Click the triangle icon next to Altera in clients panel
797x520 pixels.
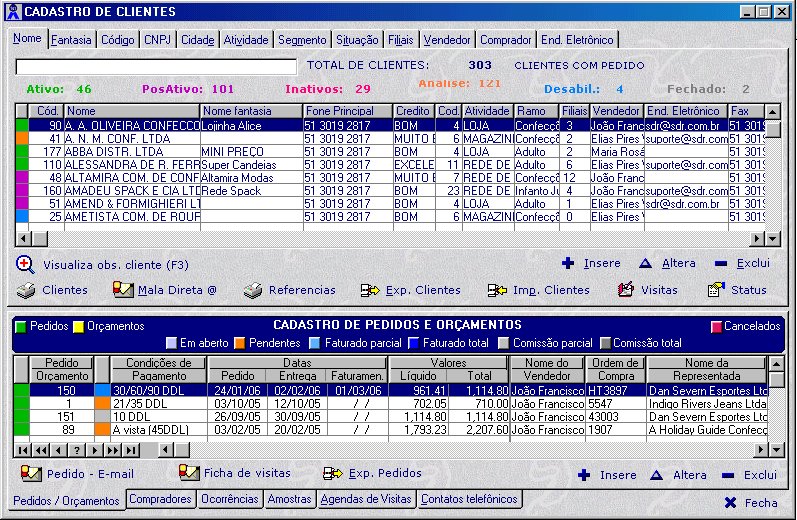click(x=645, y=263)
